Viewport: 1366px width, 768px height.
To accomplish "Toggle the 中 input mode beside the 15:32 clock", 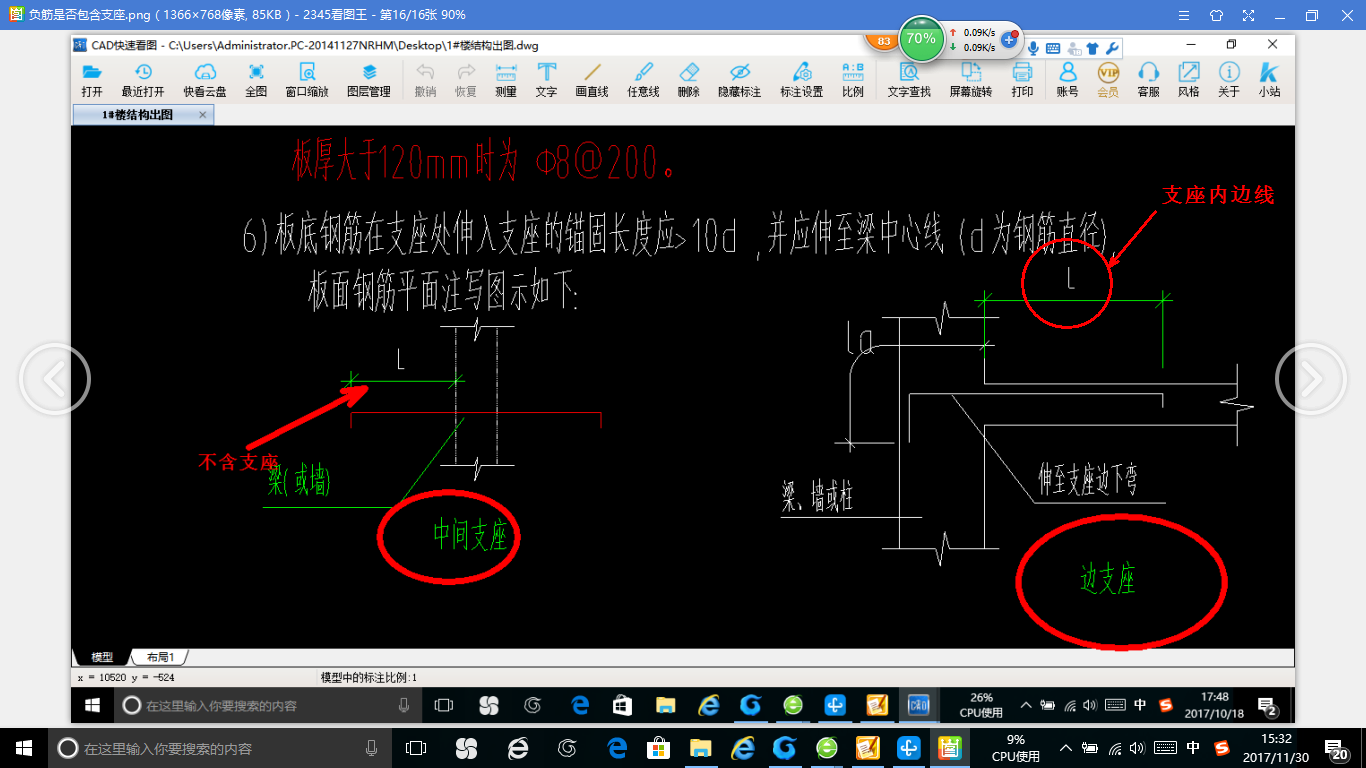I will [x=1193, y=747].
